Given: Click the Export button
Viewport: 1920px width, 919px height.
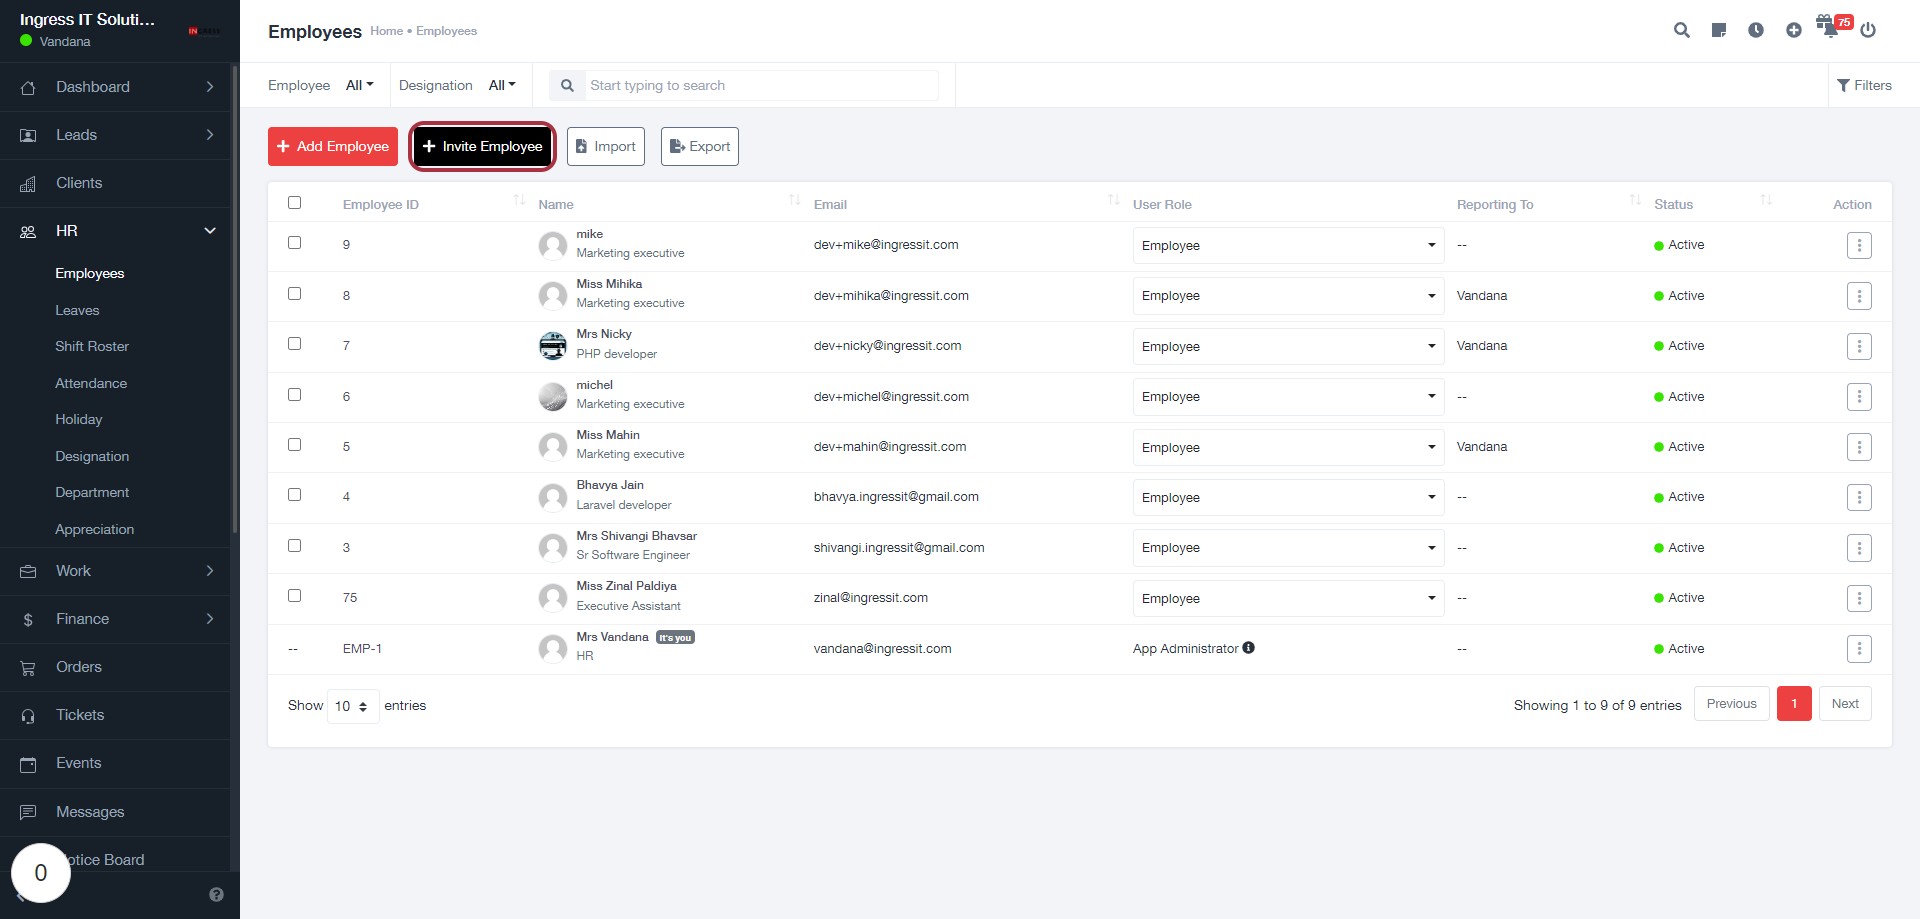Looking at the screenshot, I should click(x=700, y=146).
